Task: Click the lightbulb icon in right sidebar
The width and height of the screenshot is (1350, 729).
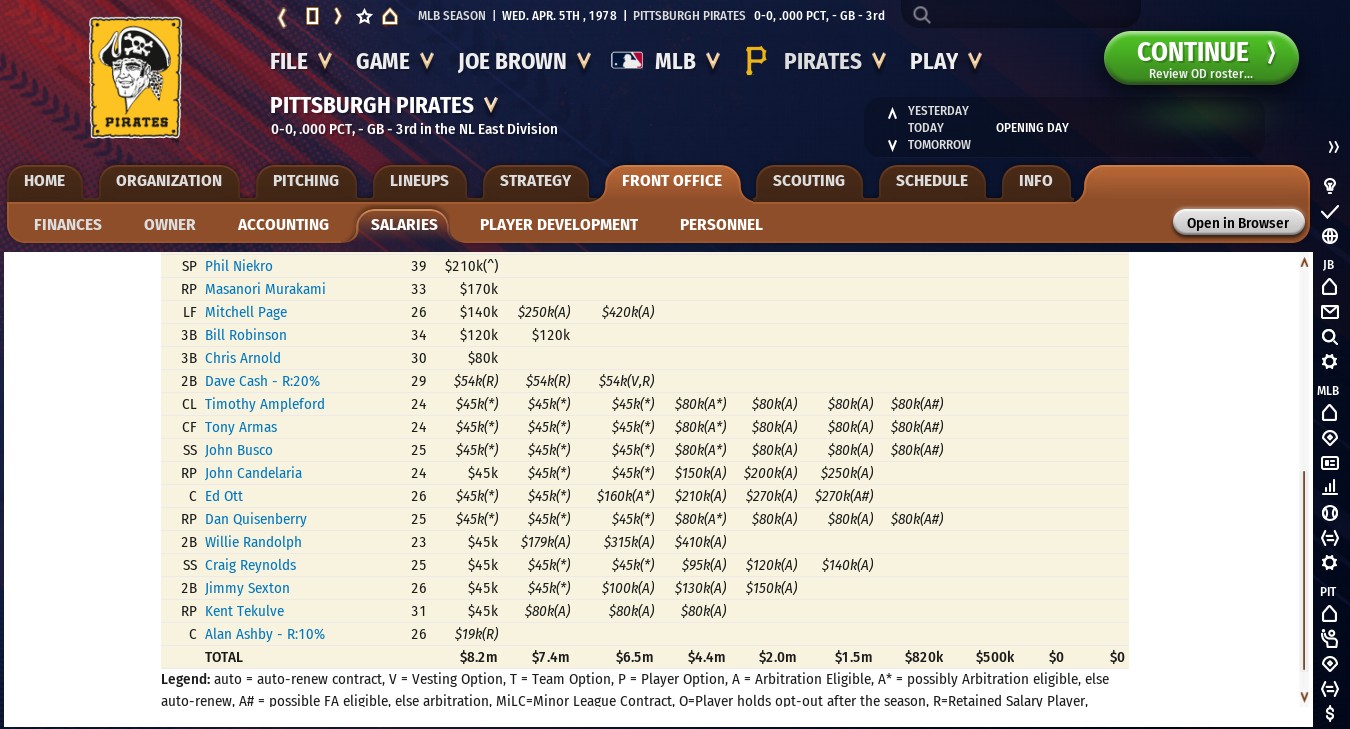Action: [x=1330, y=186]
